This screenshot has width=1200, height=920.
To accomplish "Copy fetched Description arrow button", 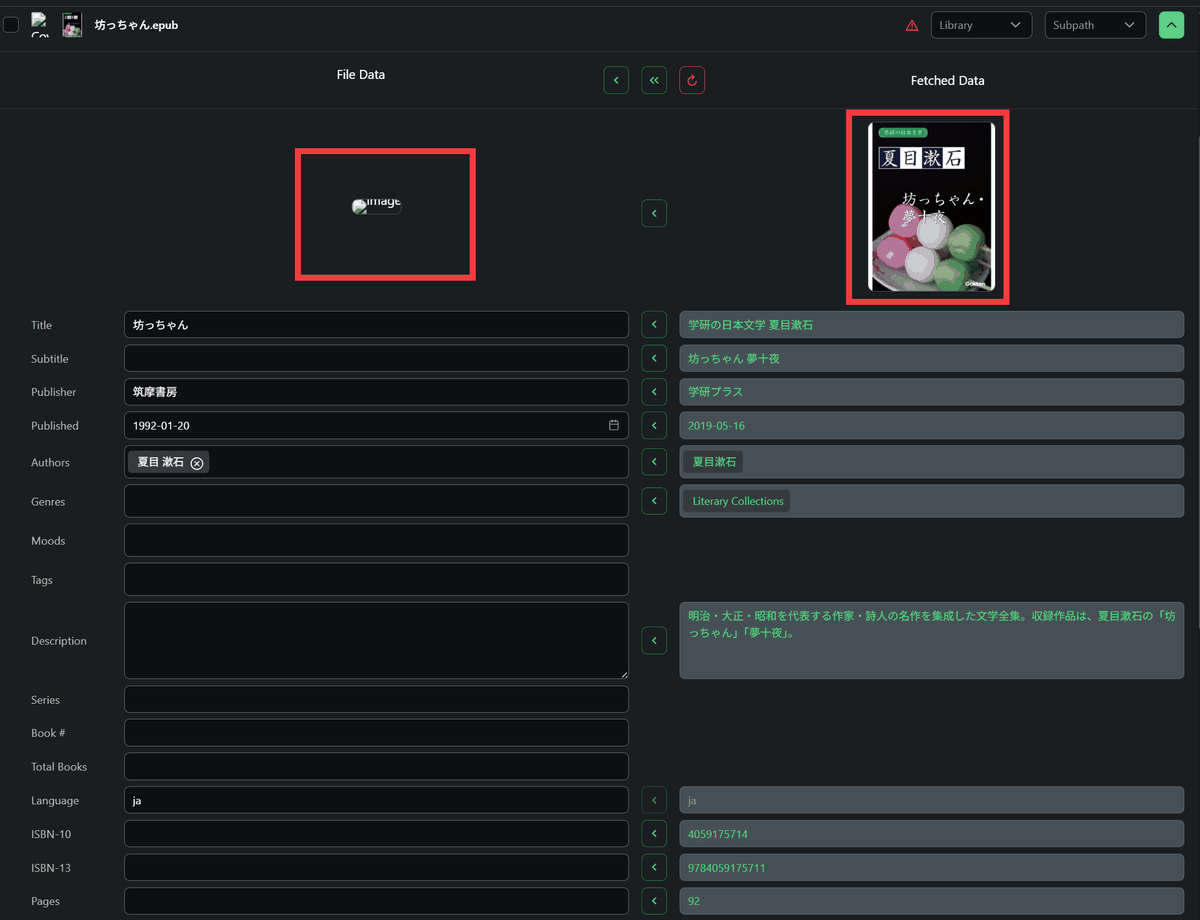I will click(654, 640).
